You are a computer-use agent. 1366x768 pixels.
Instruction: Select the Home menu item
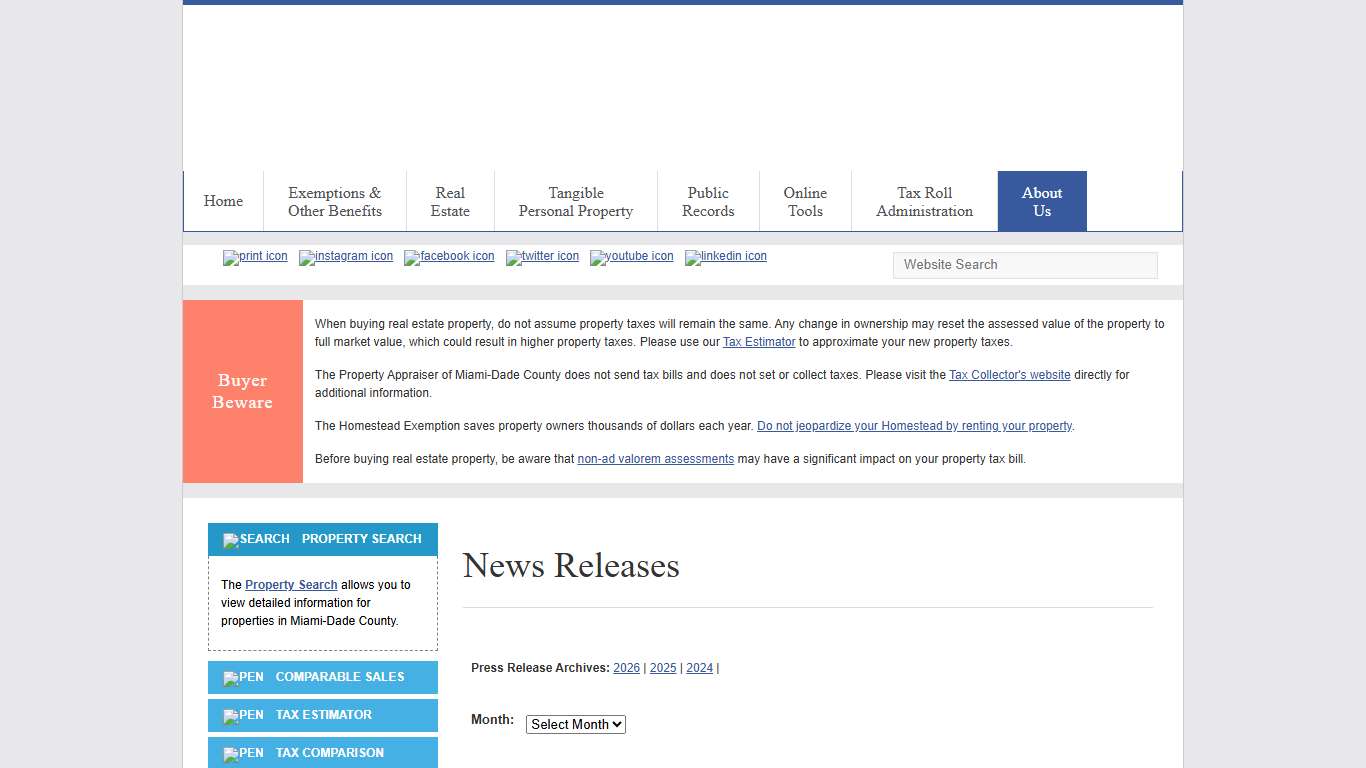tap(223, 201)
